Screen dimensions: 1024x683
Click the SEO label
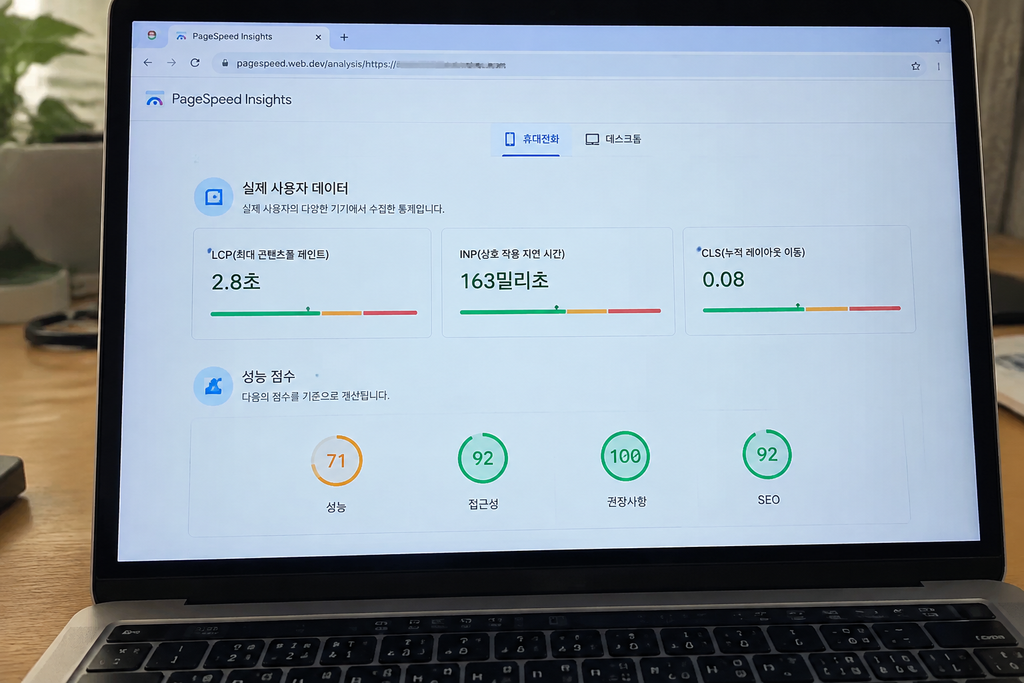pyautogui.click(x=769, y=500)
